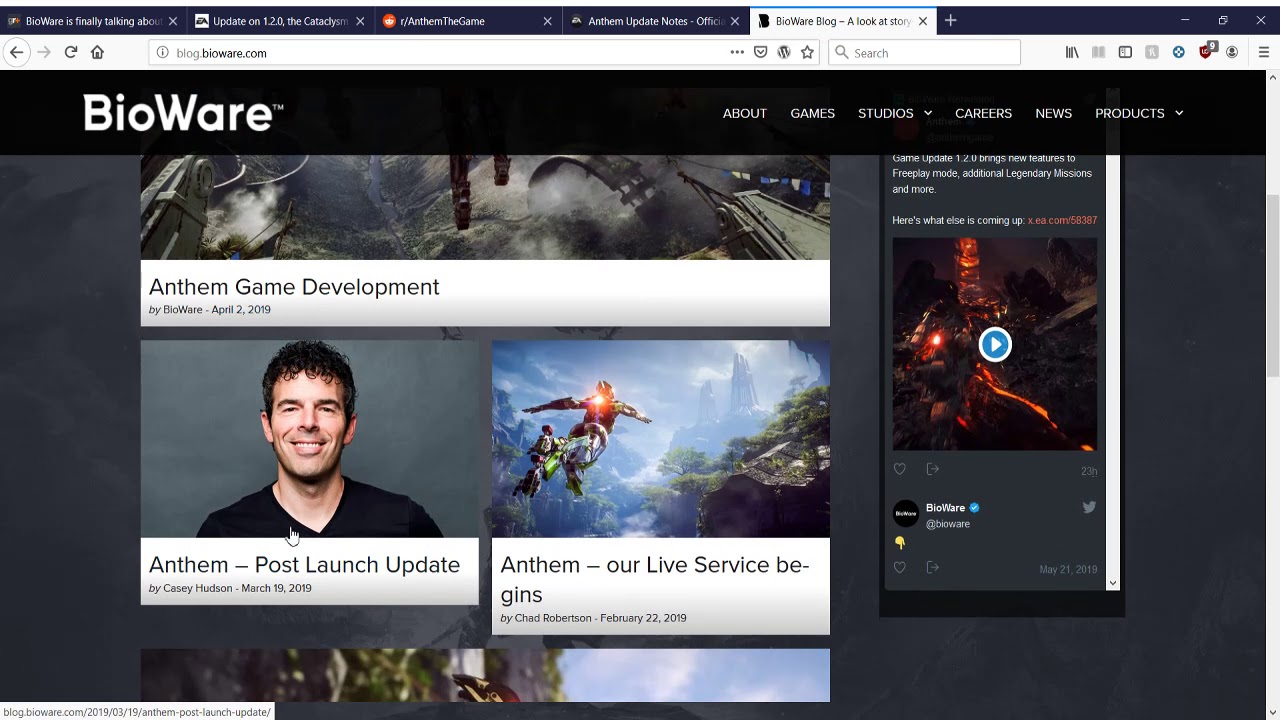Open the ABOUT menu item

point(745,113)
